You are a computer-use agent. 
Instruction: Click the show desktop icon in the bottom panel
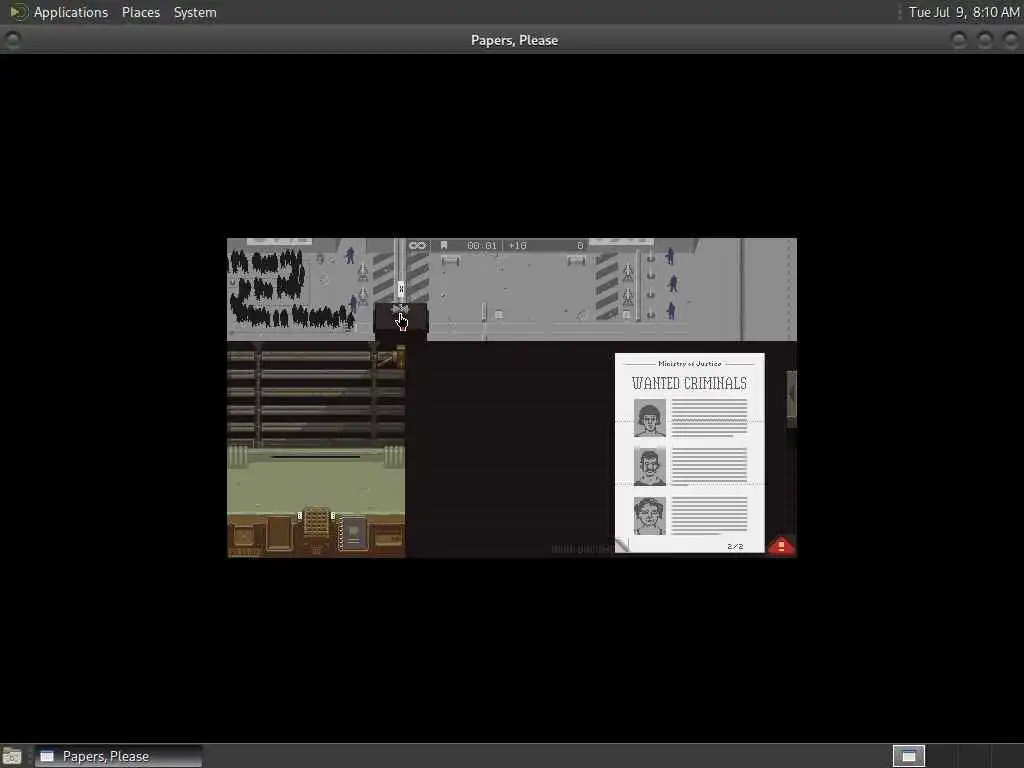(x=12, y=756)
